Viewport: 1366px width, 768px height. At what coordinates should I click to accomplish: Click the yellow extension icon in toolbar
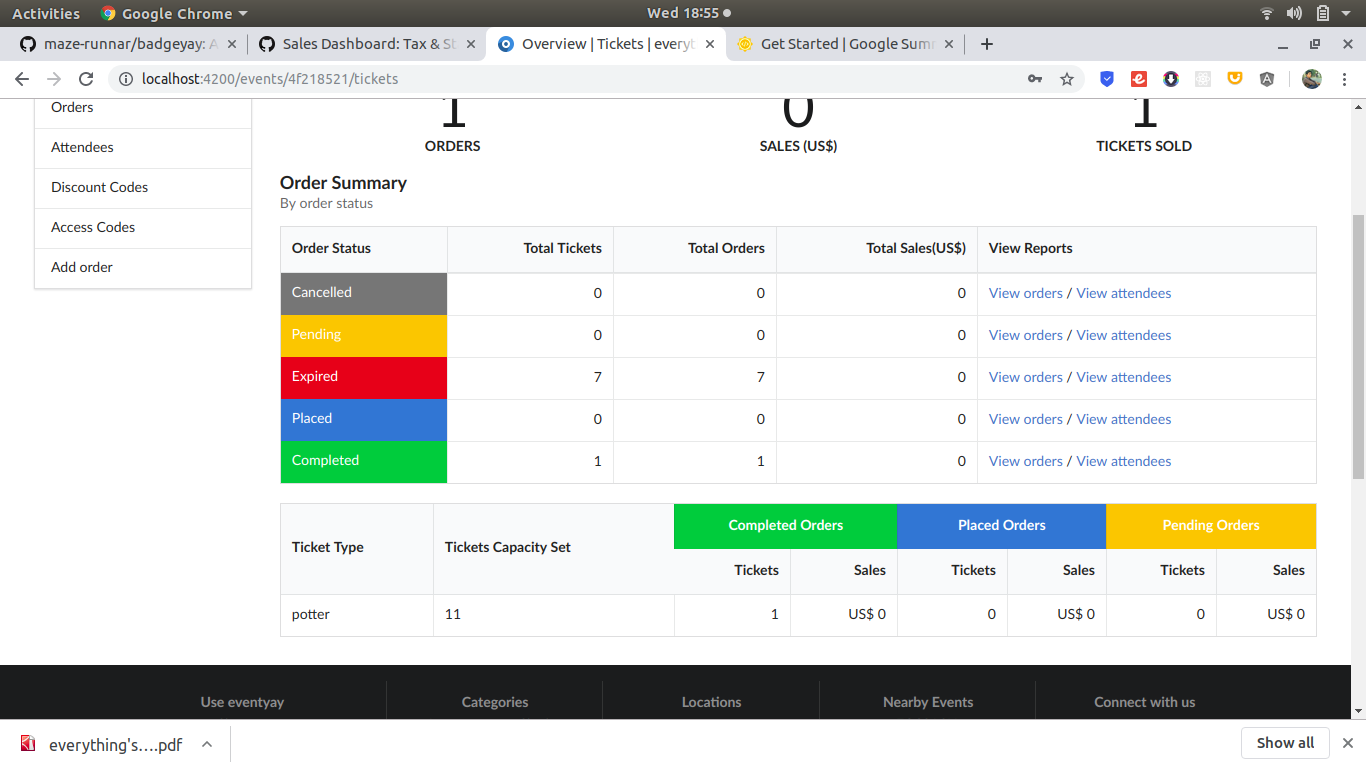1235,79
